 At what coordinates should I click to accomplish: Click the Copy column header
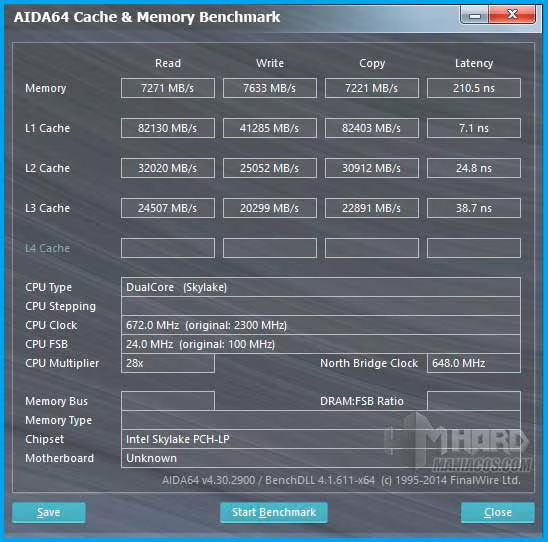pos(372,64)
